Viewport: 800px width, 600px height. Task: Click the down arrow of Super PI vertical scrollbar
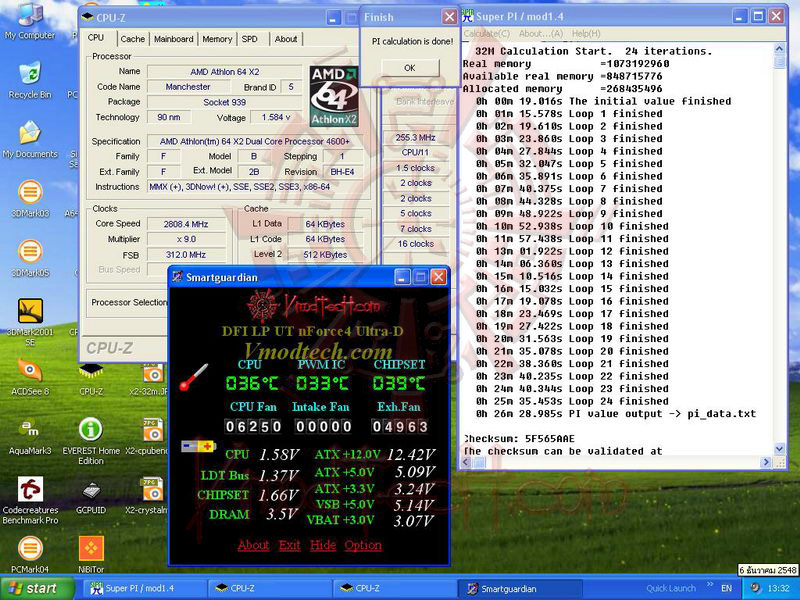click(779, 448)
